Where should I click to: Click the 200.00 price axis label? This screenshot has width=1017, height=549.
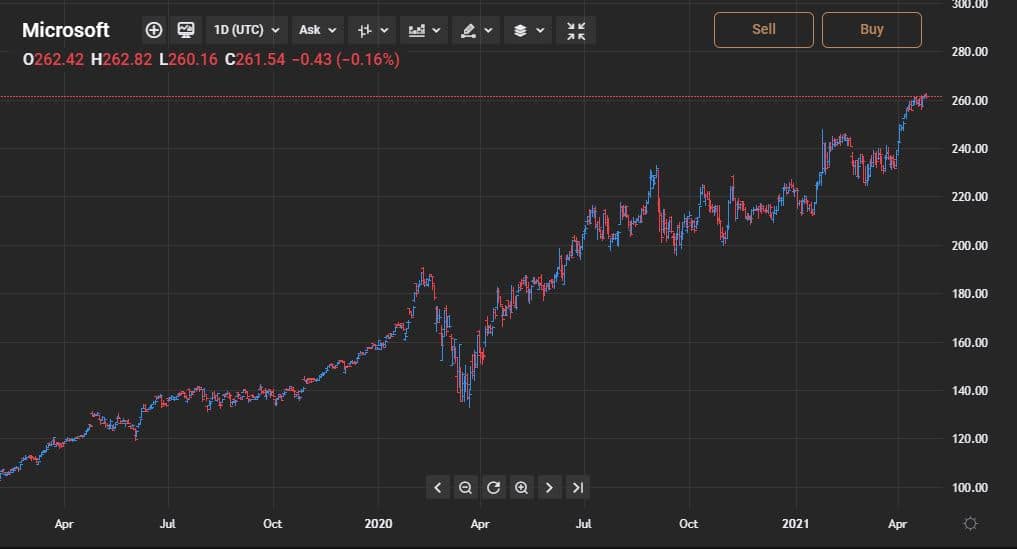(970, 245)
